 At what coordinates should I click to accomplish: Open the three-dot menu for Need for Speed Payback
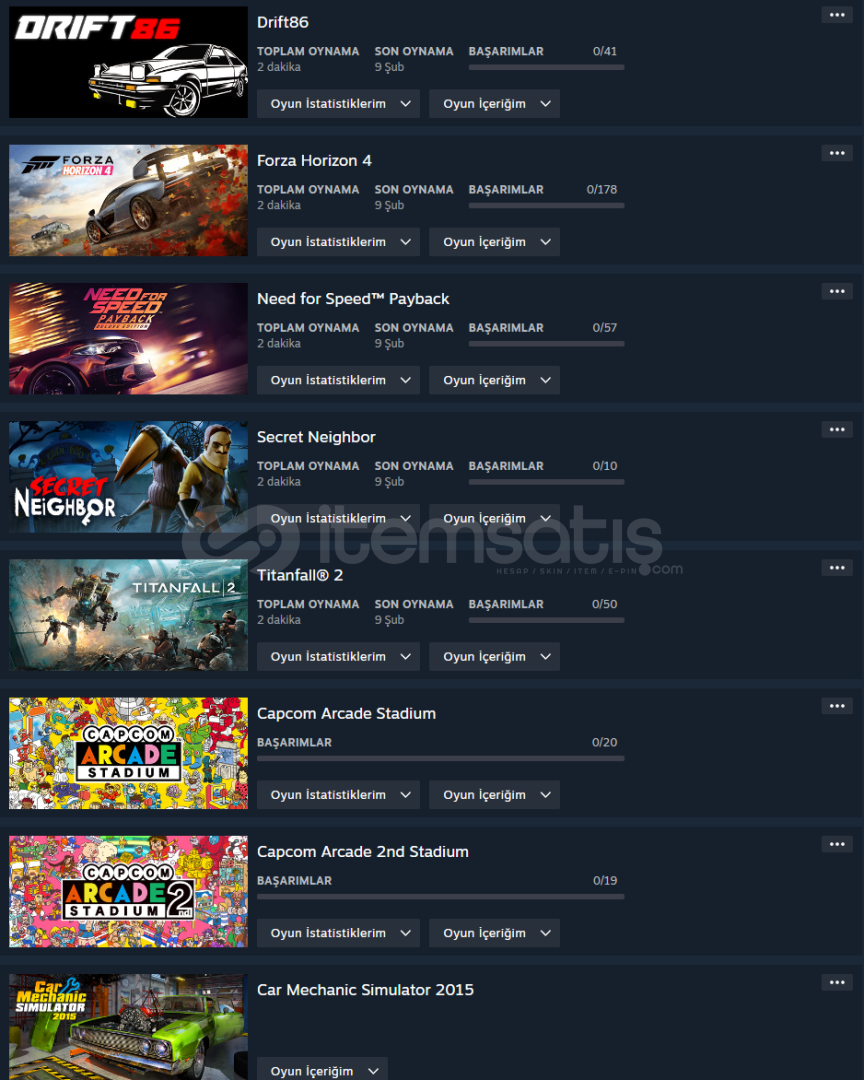point(837,291)
